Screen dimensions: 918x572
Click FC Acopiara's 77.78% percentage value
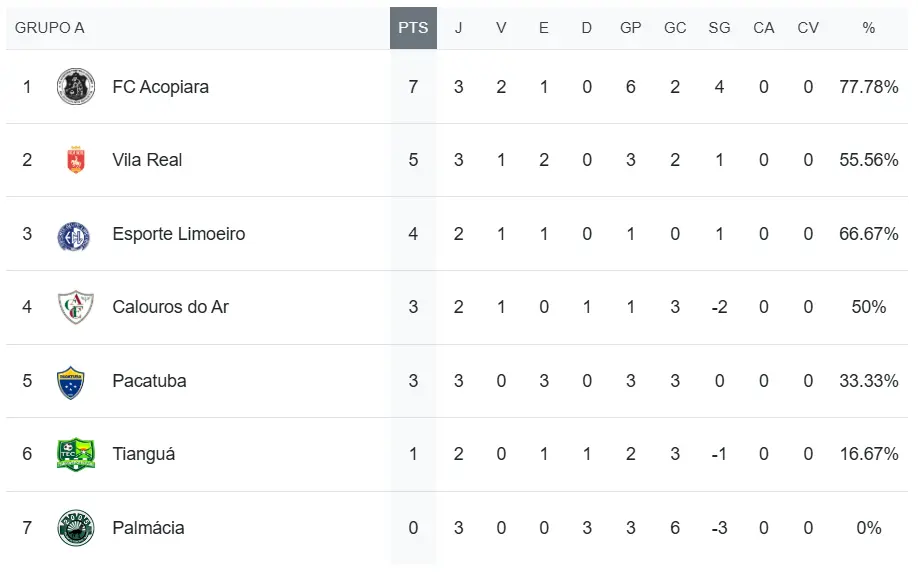coord(869,87)
